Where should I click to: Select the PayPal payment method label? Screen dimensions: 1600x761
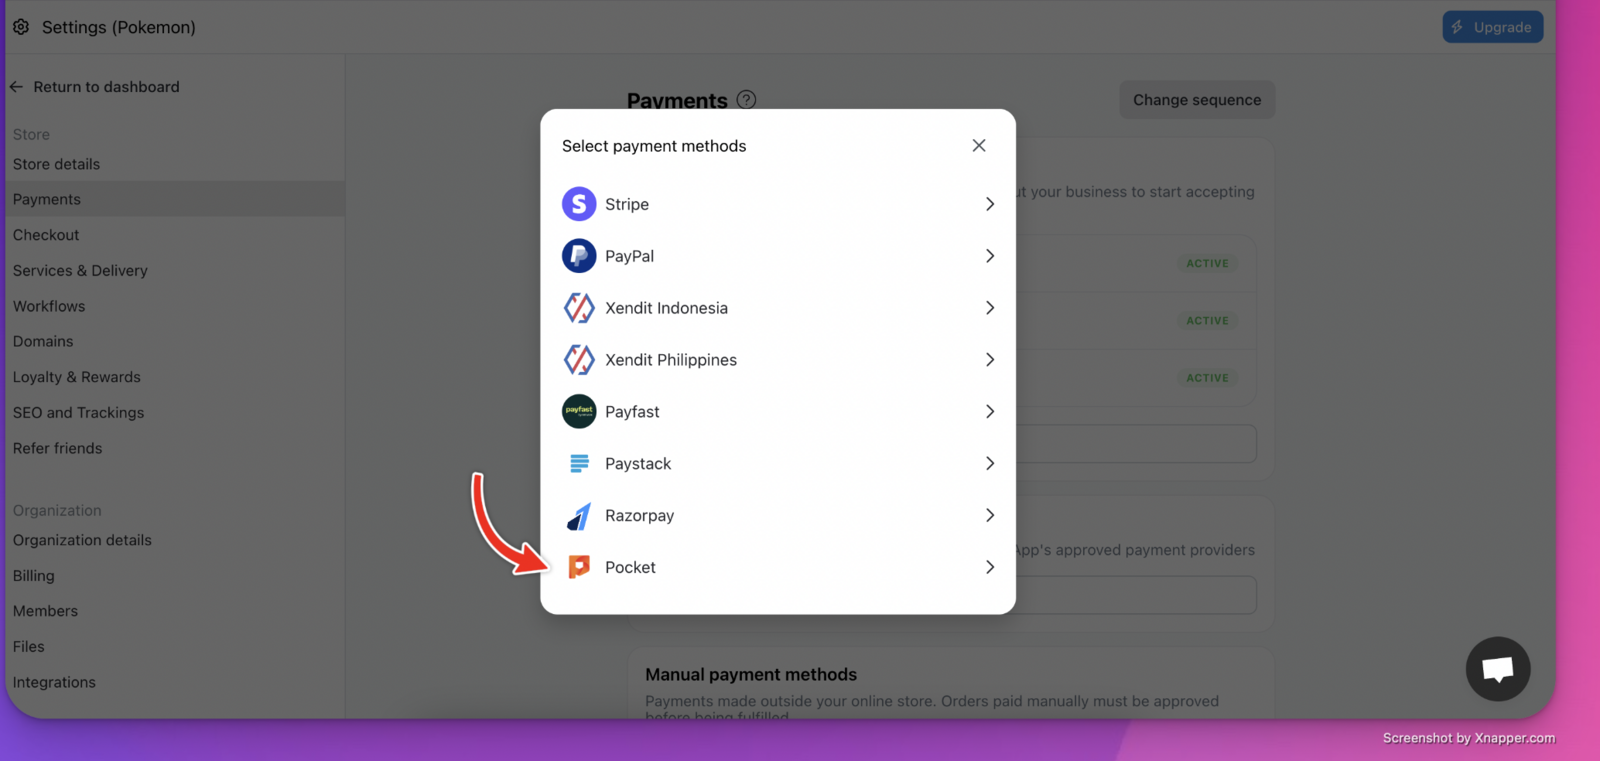coord(630,256)
